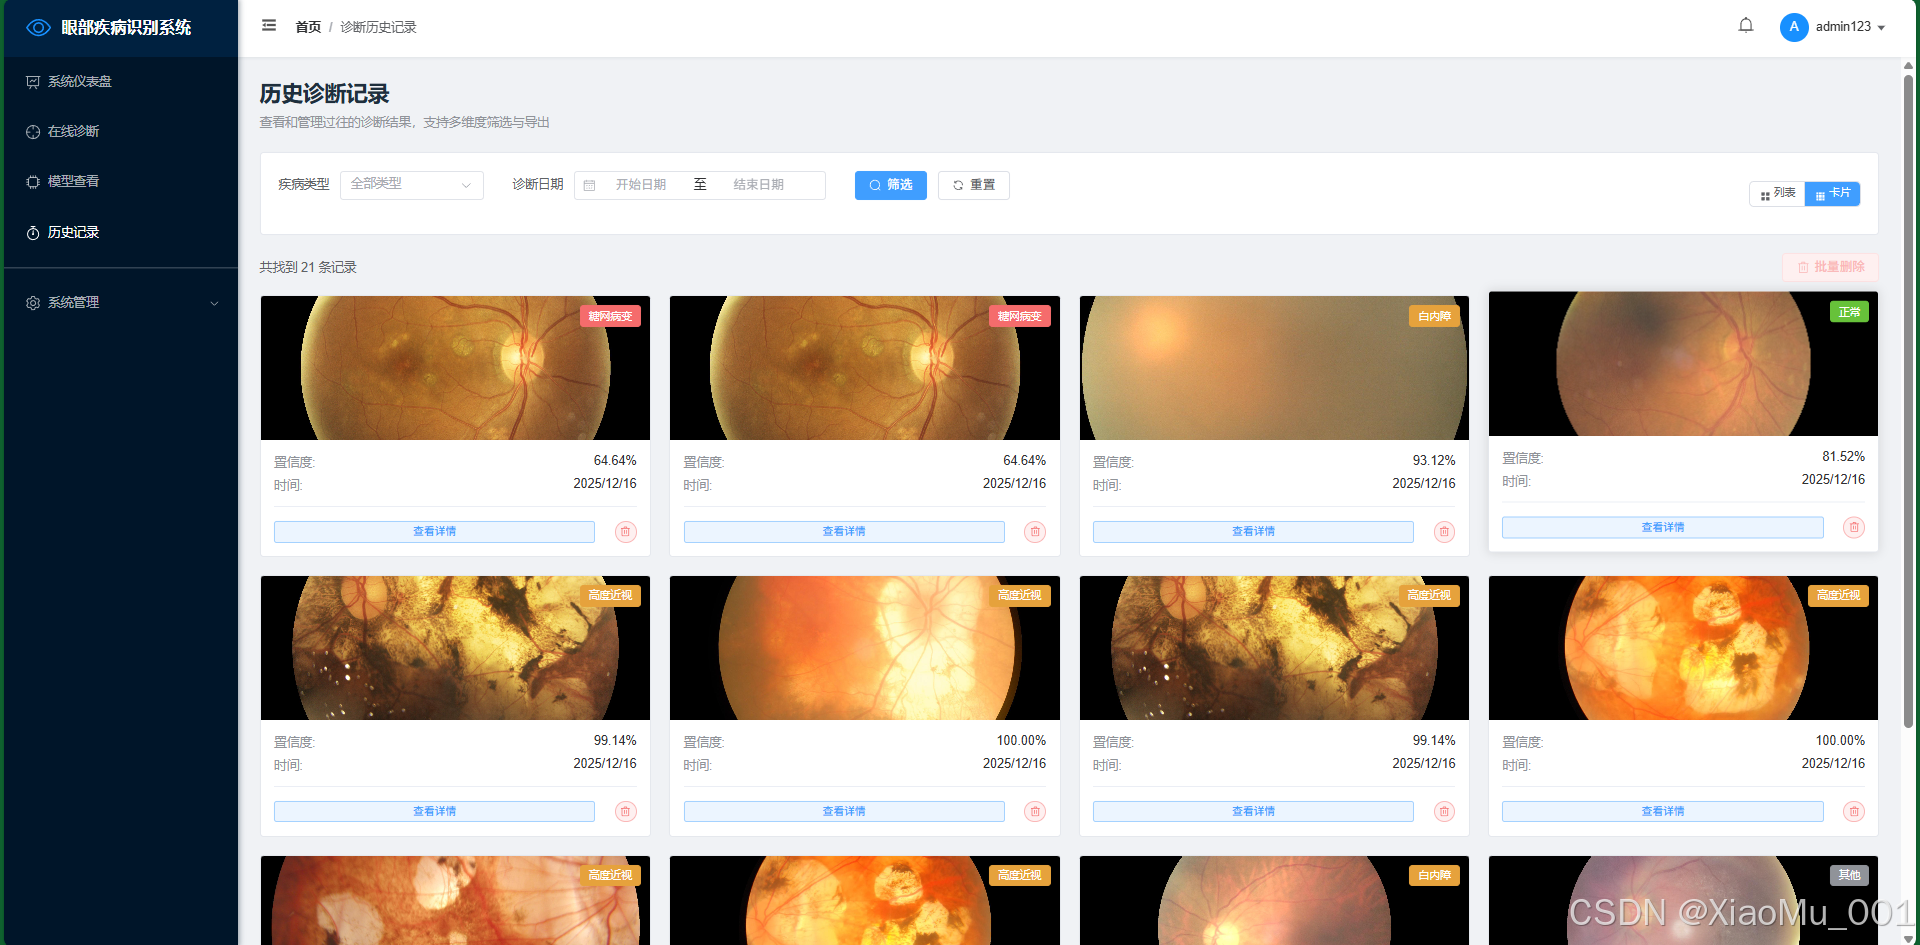Image resolution: width=1920 pixels, height=945 pixels.
Task: Click the admin123 avatar icon
Action: (1794, 27)
